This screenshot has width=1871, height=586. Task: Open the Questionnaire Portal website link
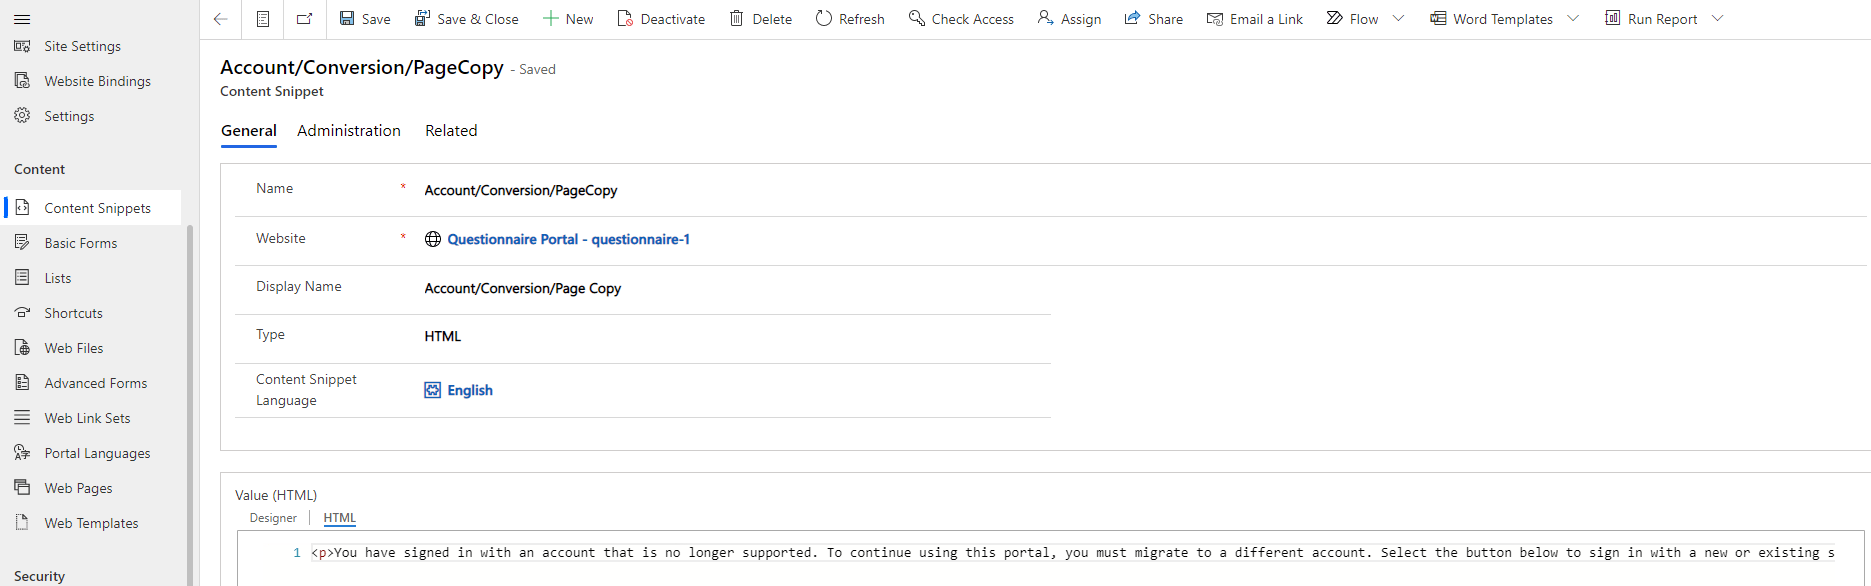point(568,239)
